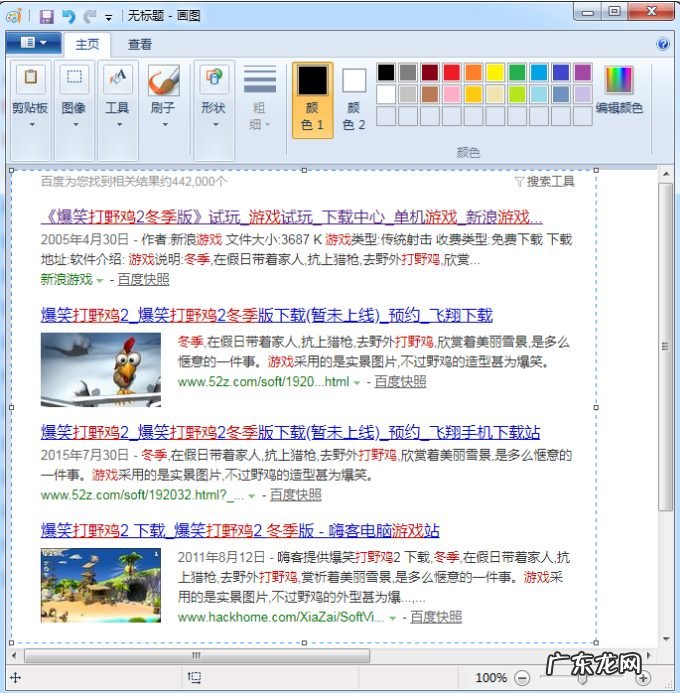Open the Customize Quick Access Toolbar arrow
Image resolution: width=680 pixels, height=693 pixels.
[108, 18]
